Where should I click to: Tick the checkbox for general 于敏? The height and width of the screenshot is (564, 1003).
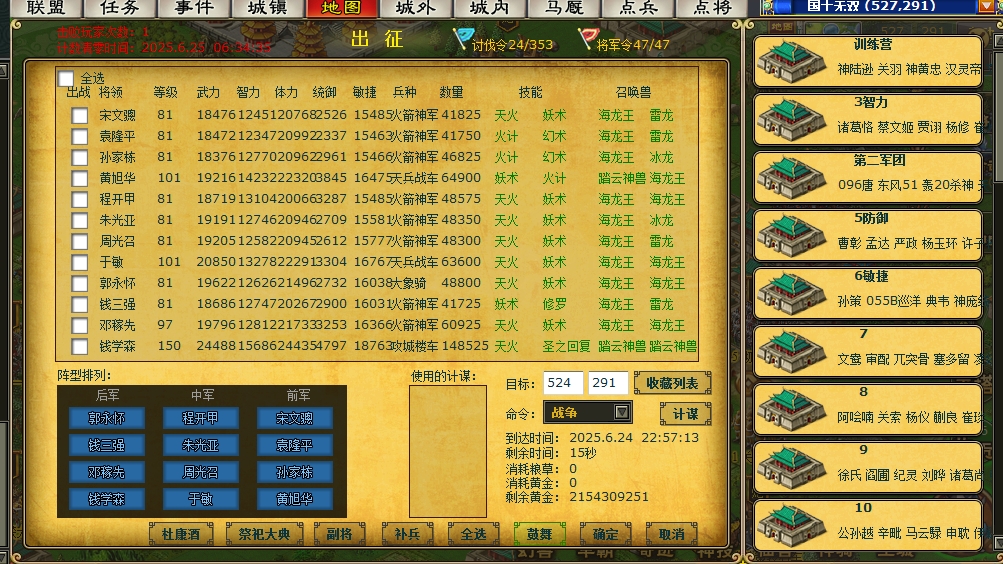coord(79,263)
